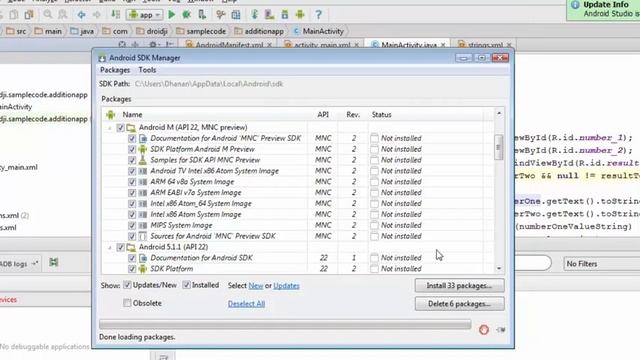Screen dimensions: 640x360
Task: Click the Make Project icon
Action: point(116,15)
